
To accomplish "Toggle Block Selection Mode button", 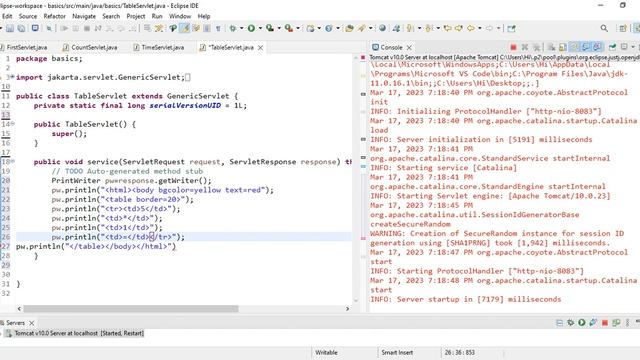I will (207, 28).
